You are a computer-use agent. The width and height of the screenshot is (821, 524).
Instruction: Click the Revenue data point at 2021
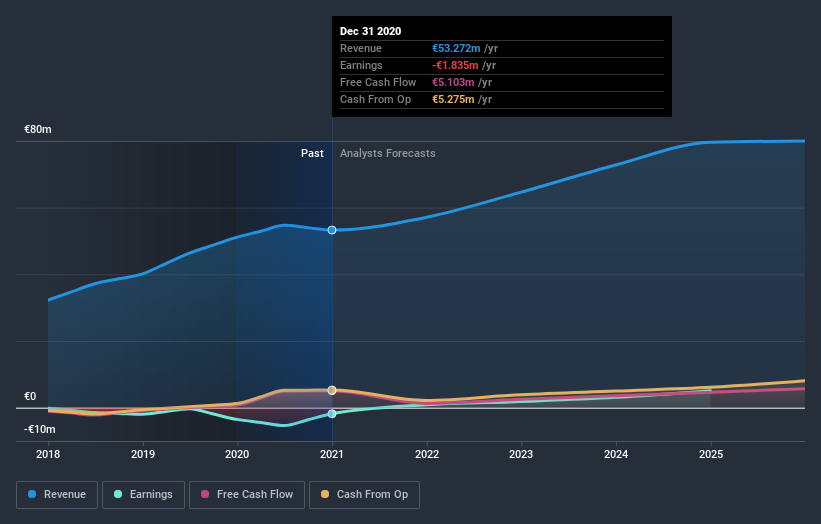pyautogui.click(x=332, y=230)
